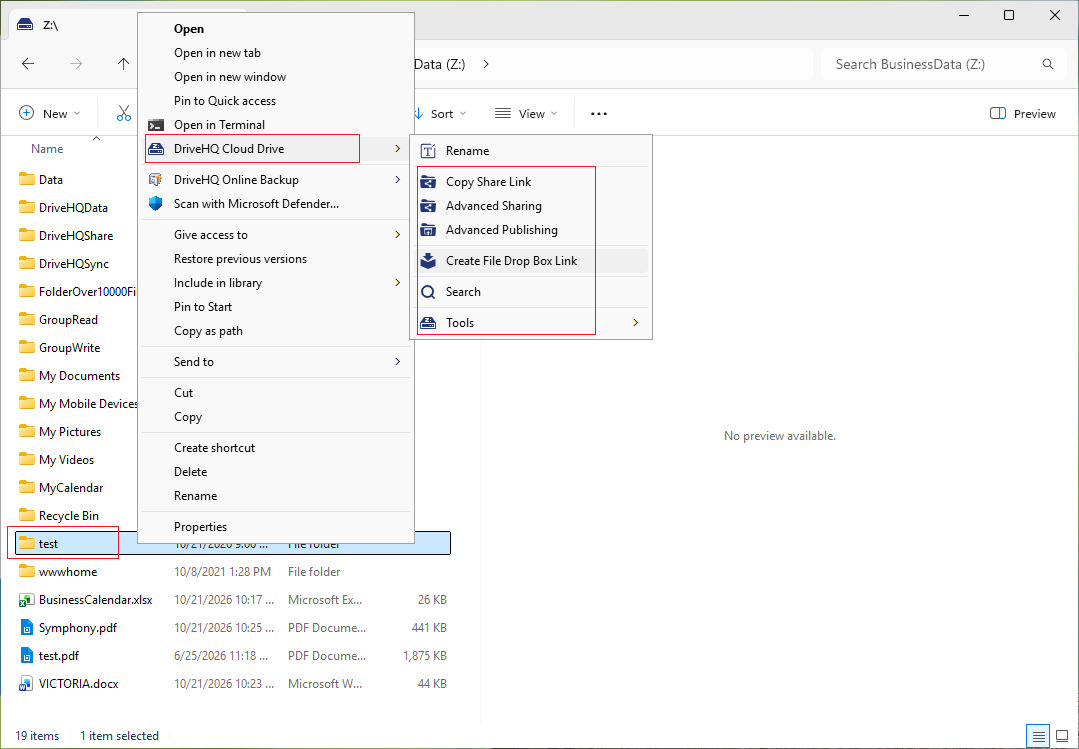Switch to details view icon in status bar
This screenshot has width=1079, height=749.
[1038, 735]
